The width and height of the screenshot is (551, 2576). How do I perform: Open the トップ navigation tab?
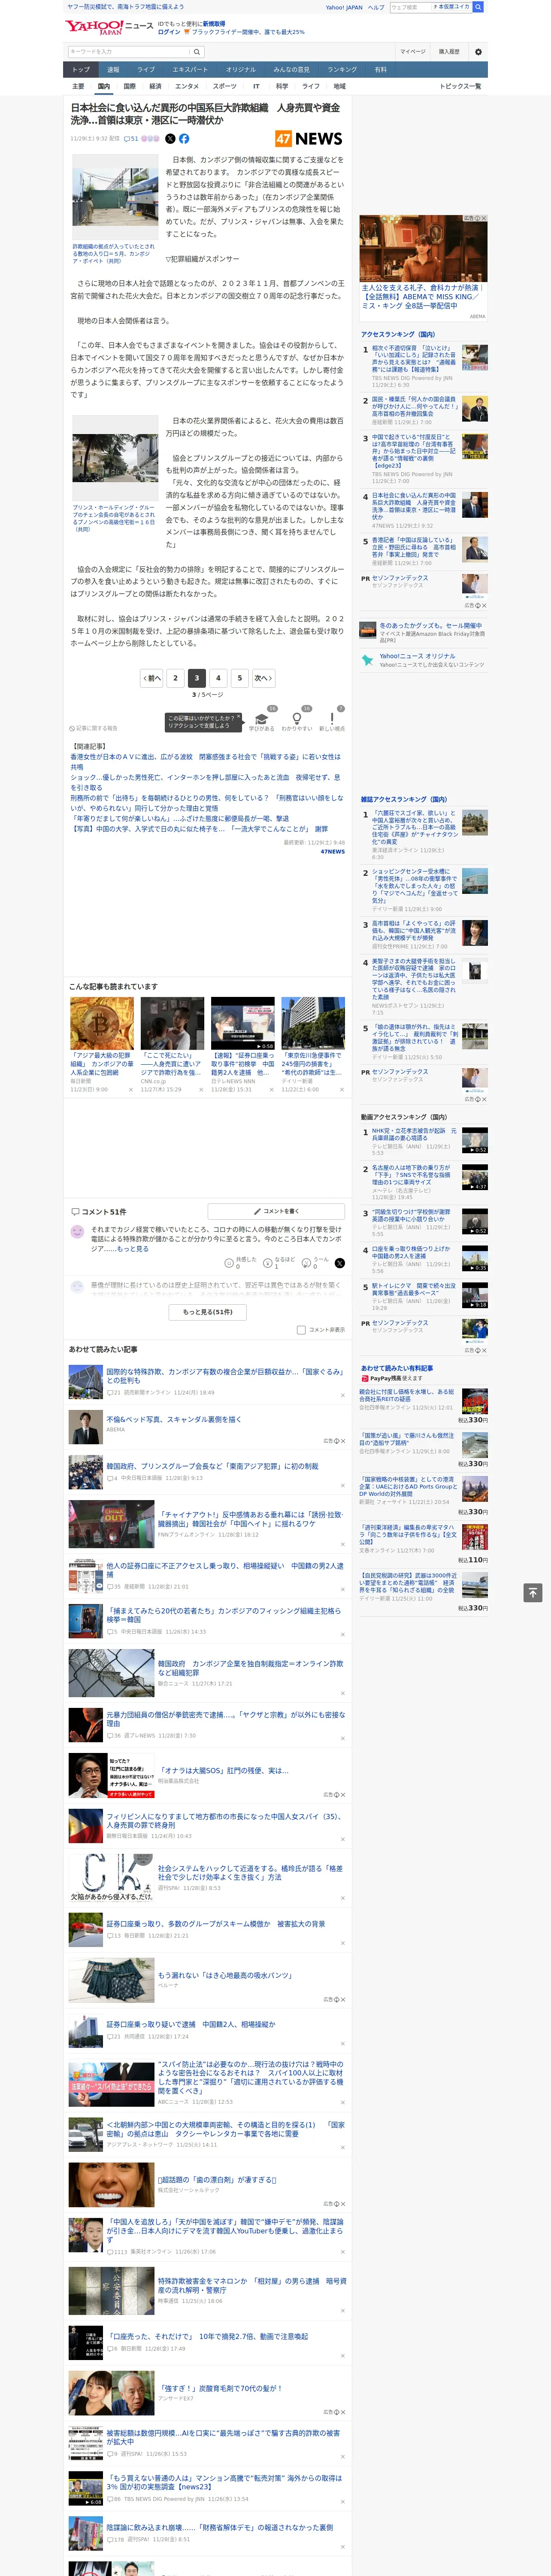(81, 70)
